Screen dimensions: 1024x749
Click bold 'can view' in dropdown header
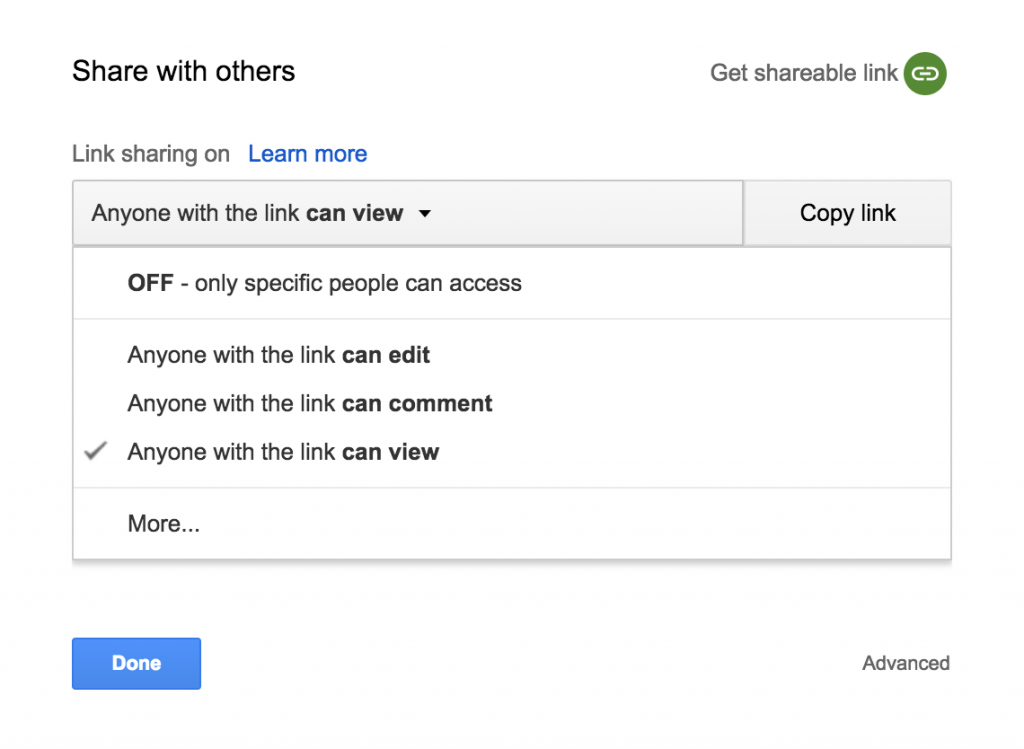click(354, 213)
